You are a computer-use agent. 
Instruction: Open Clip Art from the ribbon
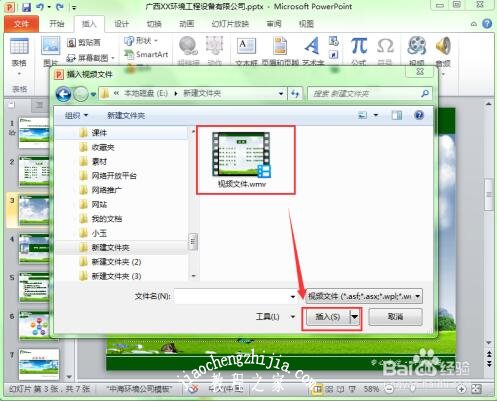point(84,43)
